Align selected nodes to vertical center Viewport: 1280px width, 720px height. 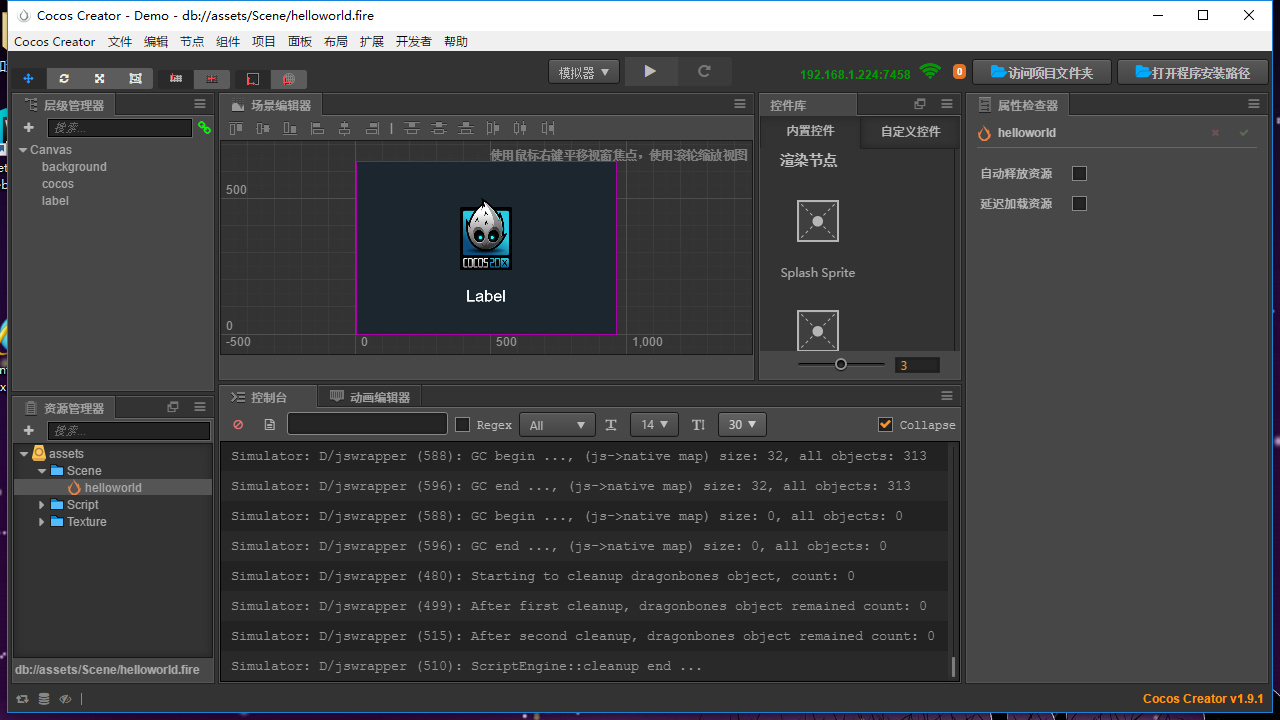(x=263, y=128)
